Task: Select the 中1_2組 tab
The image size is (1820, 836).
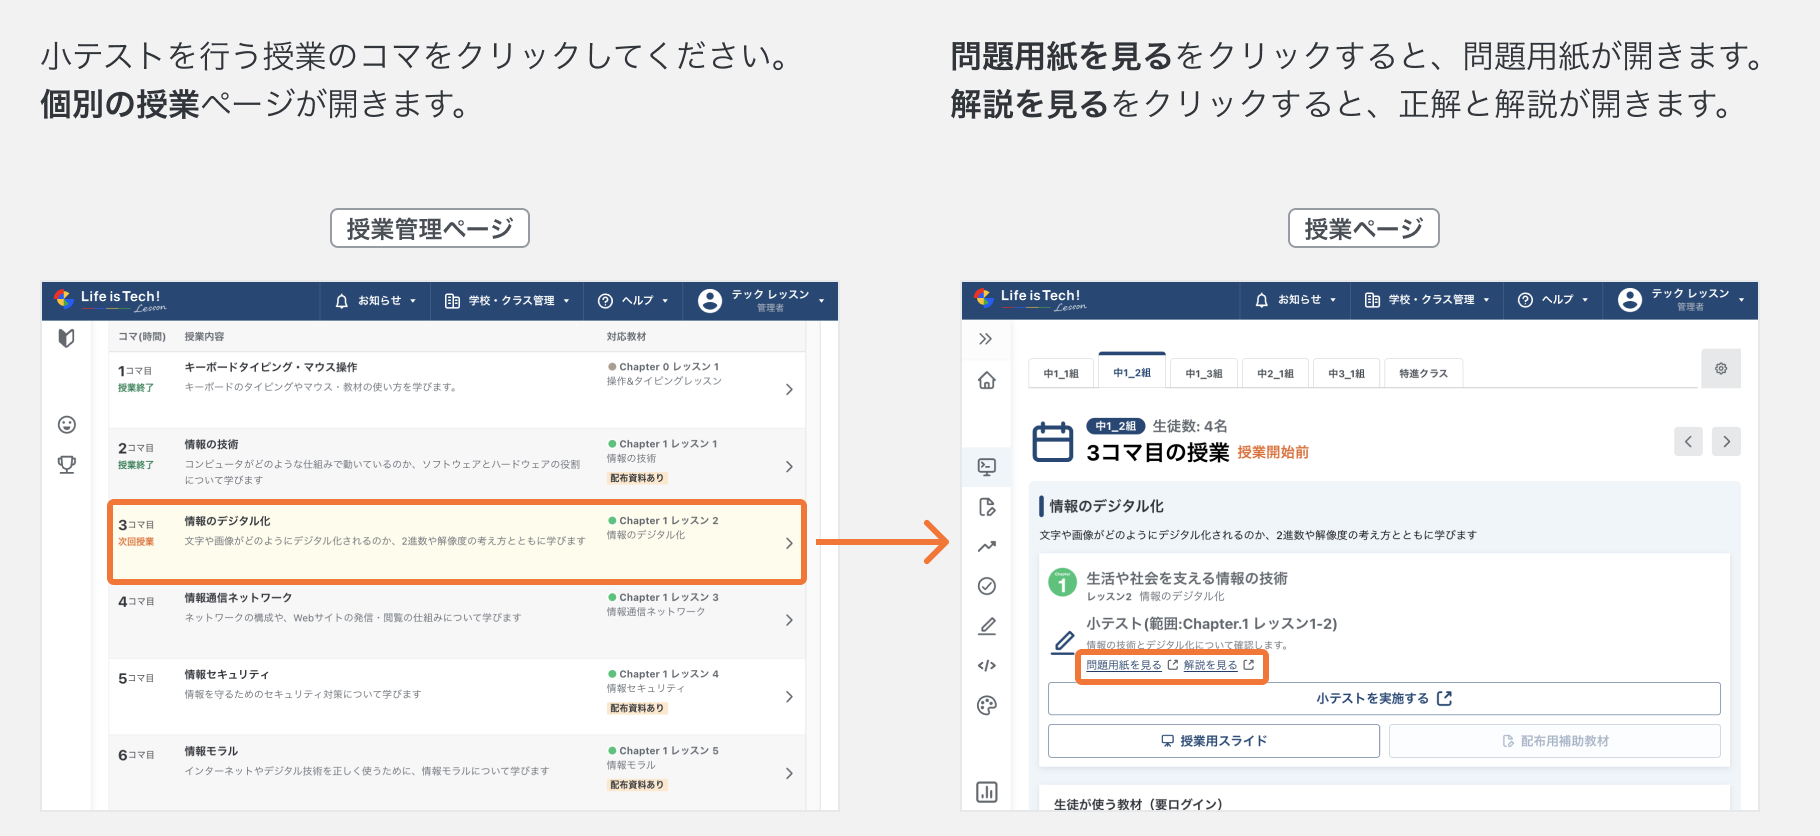Action: pyautogui.click(x=1132, y=372)
